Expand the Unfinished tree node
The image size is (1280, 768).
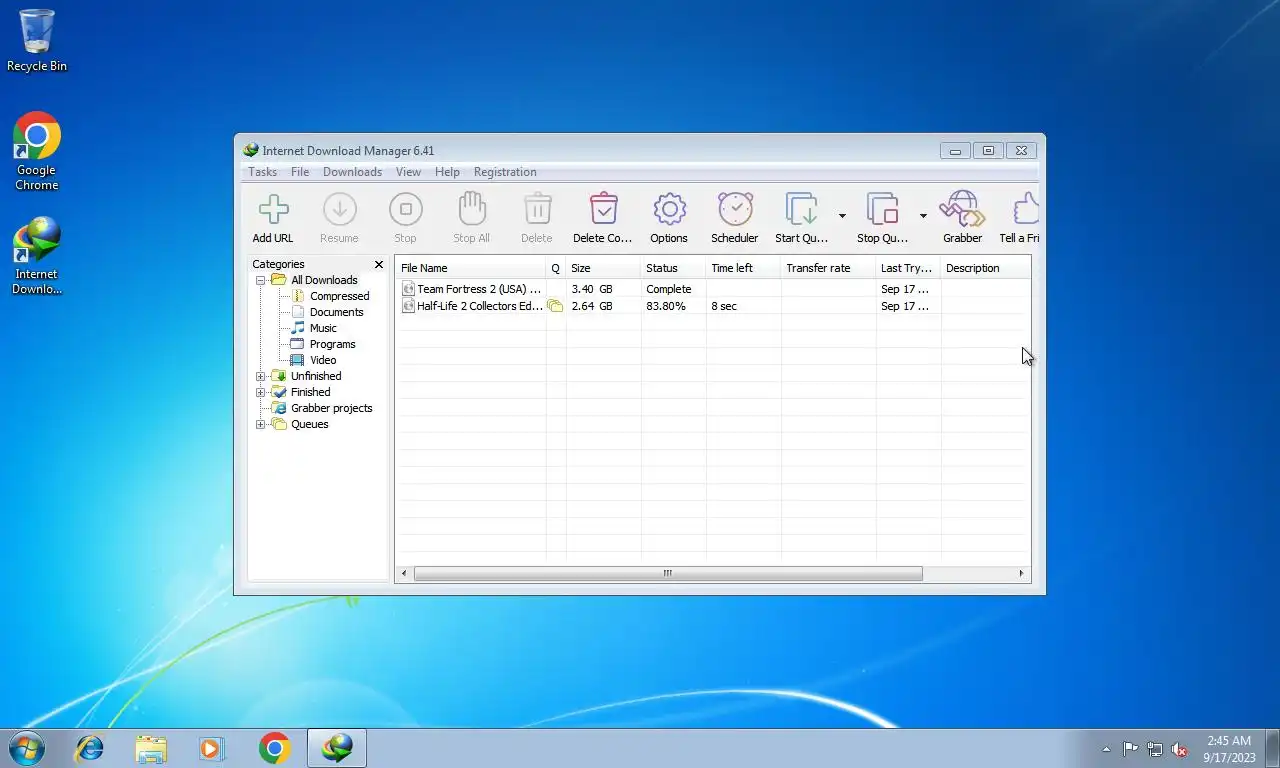(x=261, y=376)
